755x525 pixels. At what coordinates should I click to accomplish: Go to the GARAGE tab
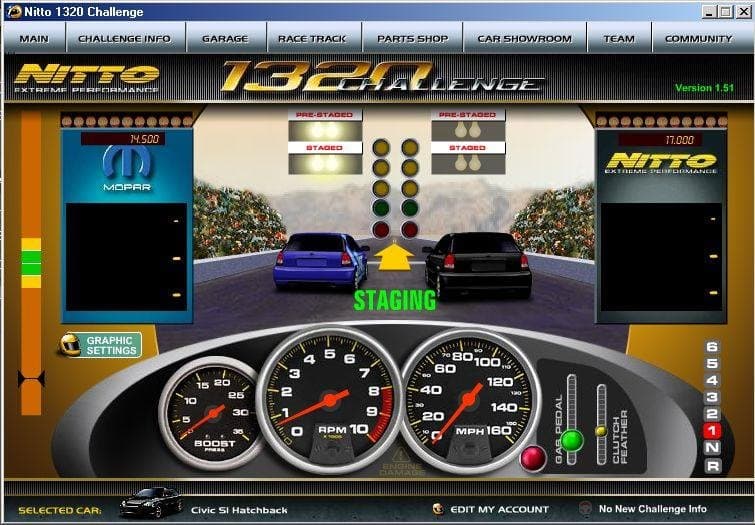(225, 39)
